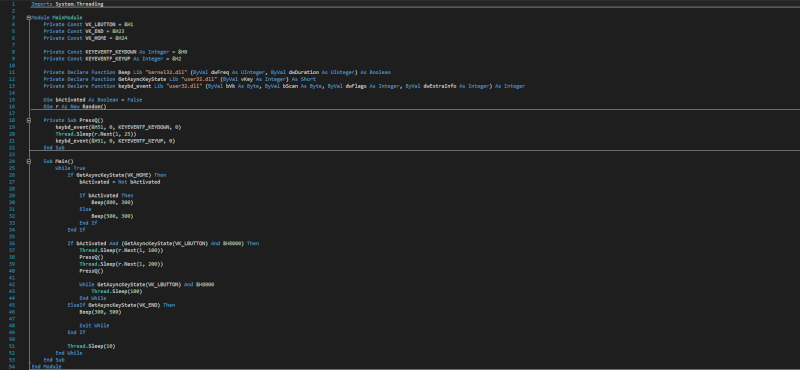Click the '&H24' value on line 6

(x=121, y=38)
